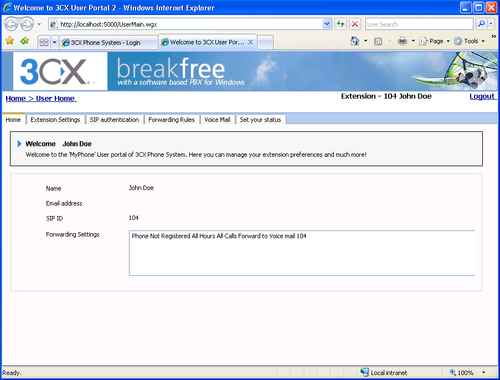
Task: Open the Set your status tab
Action: [x=260, y=120]
